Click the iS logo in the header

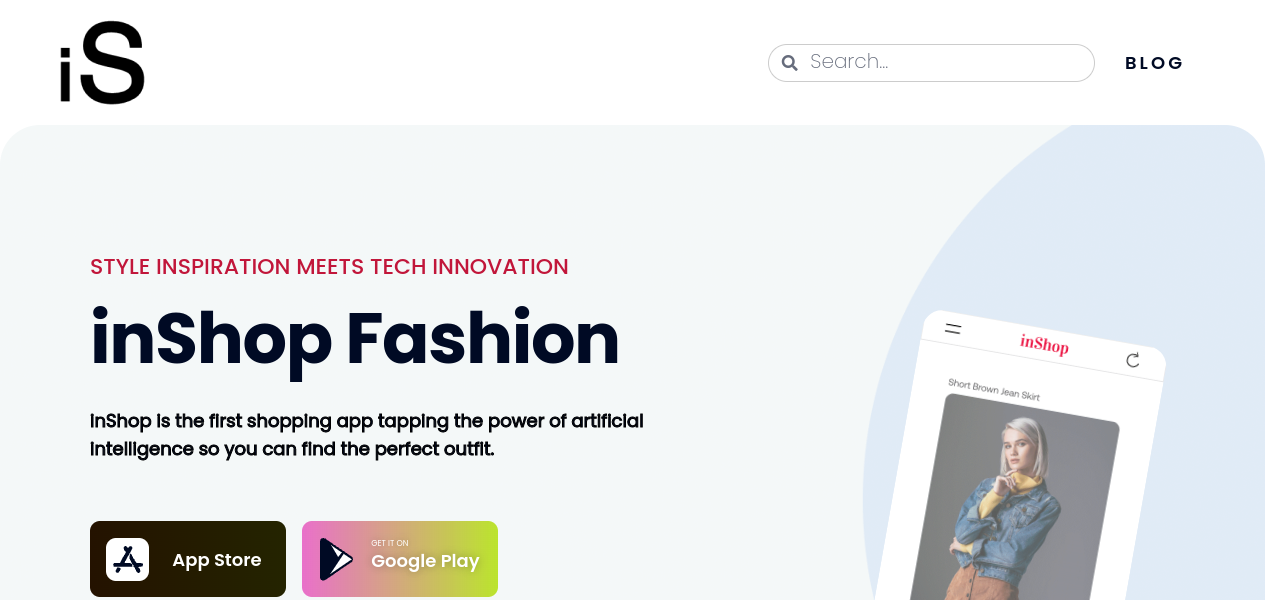[x=102, y=63]
